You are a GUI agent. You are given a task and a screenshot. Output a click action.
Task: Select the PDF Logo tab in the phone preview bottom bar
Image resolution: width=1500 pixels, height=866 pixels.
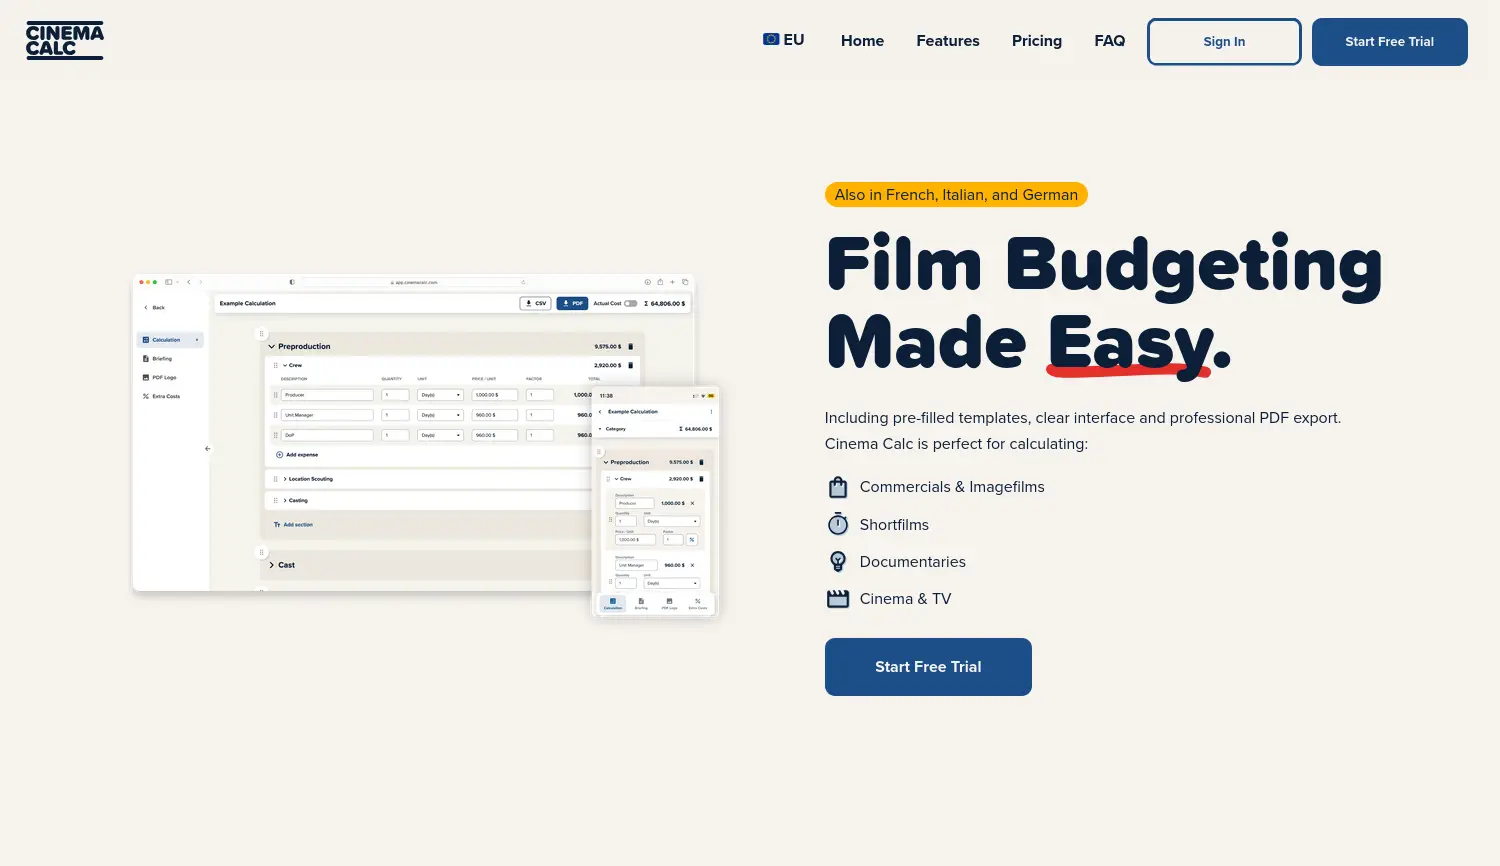(669, 604)
